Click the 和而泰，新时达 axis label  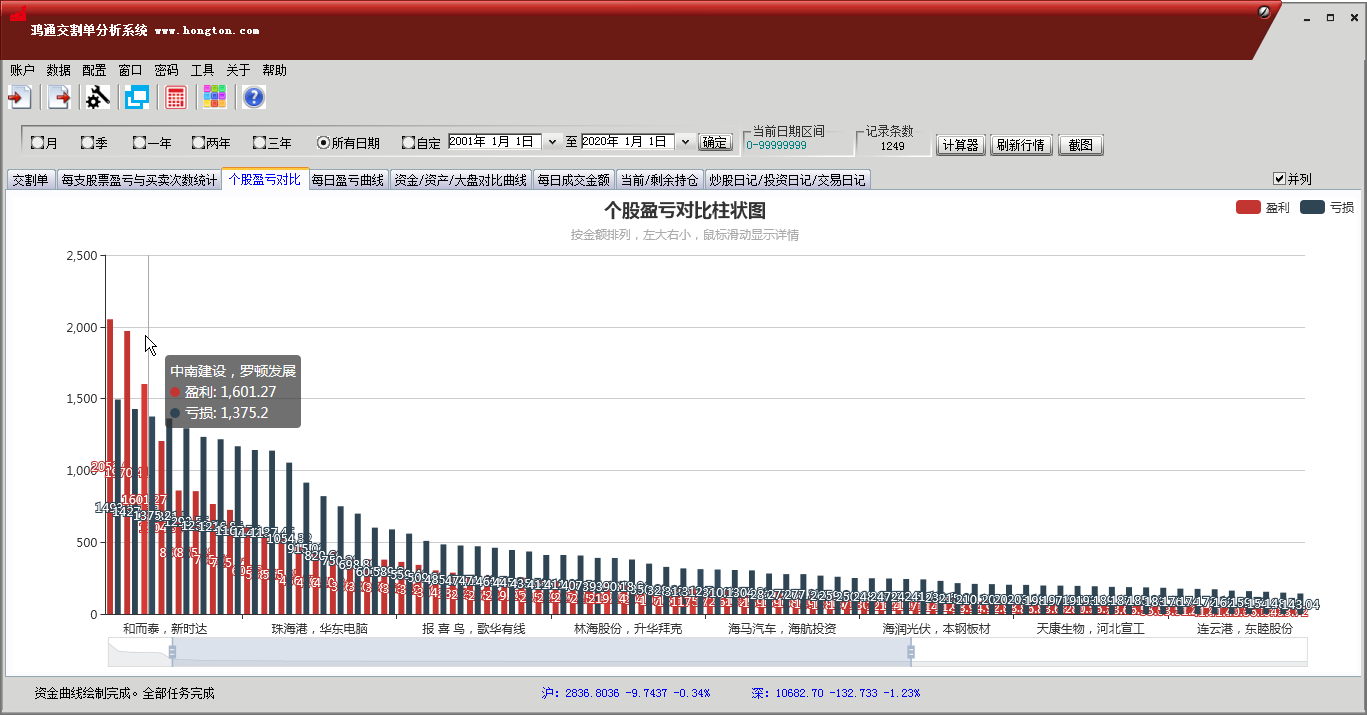click(165, 629)
